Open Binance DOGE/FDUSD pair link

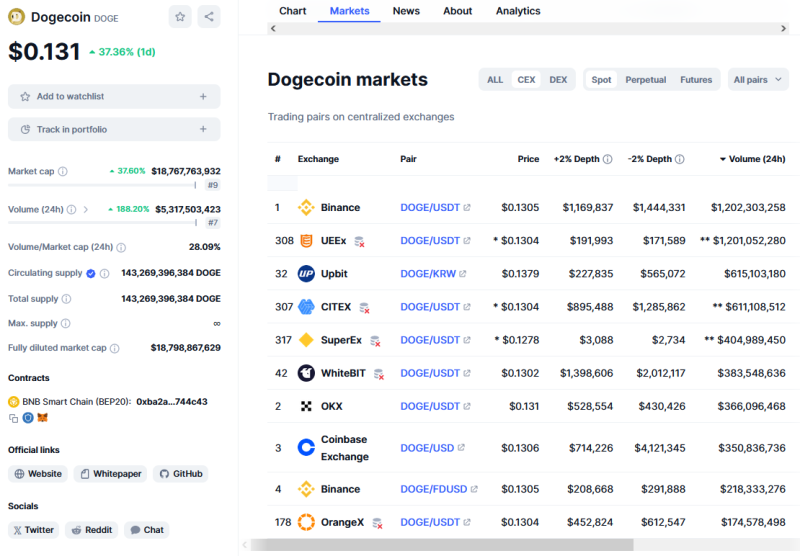[439, 489]
